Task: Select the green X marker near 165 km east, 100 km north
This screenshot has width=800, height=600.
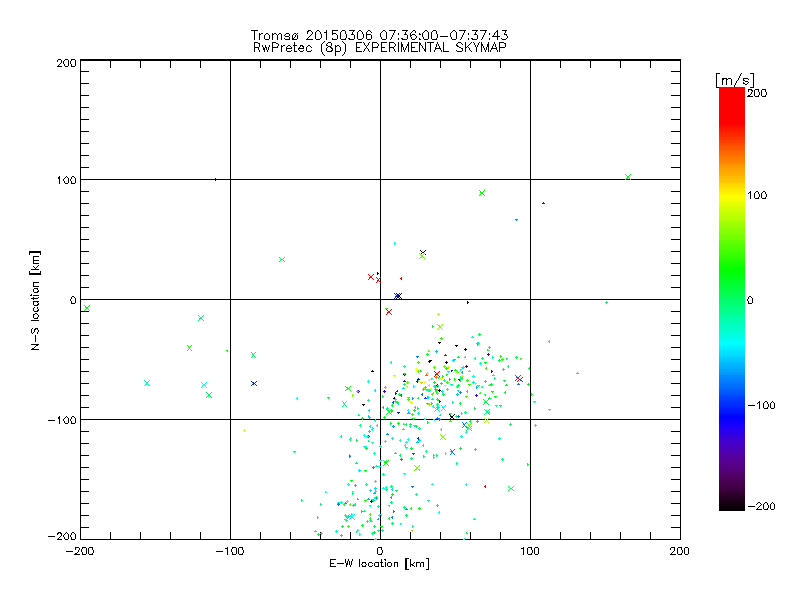Action: pyautogui.click(x=628, y=177)
